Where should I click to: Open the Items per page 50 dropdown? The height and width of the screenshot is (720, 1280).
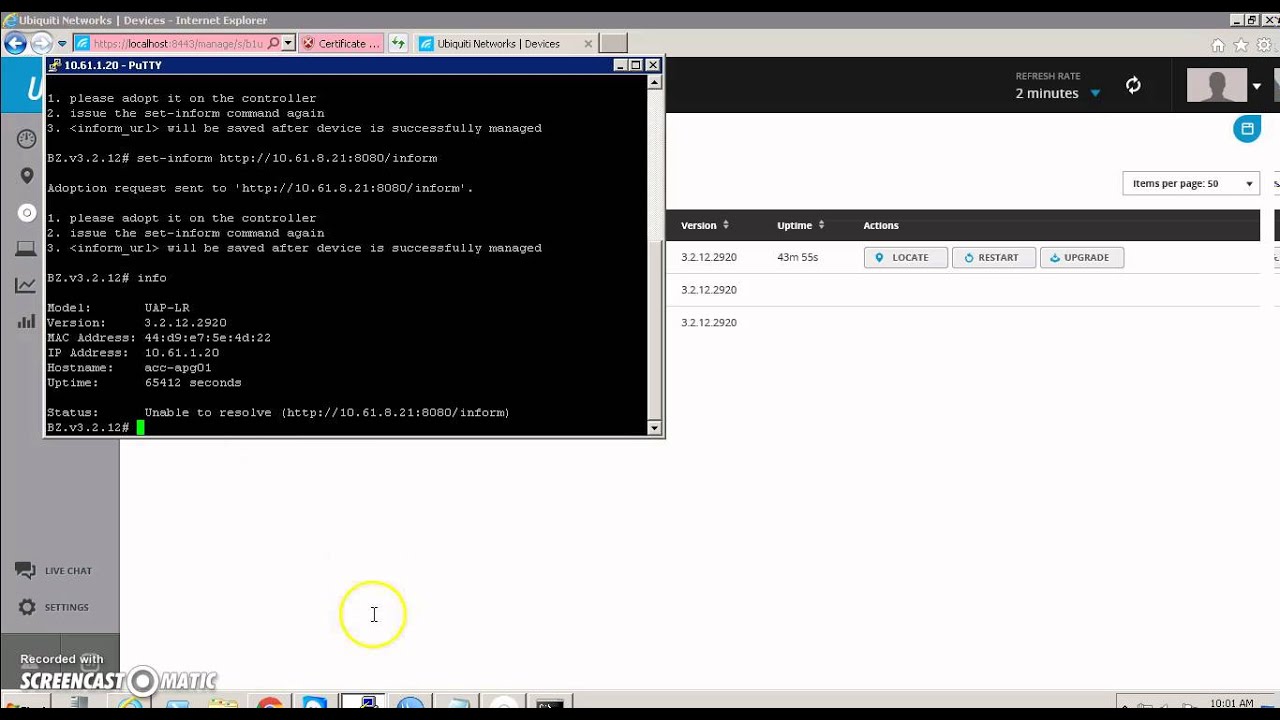1191,184
